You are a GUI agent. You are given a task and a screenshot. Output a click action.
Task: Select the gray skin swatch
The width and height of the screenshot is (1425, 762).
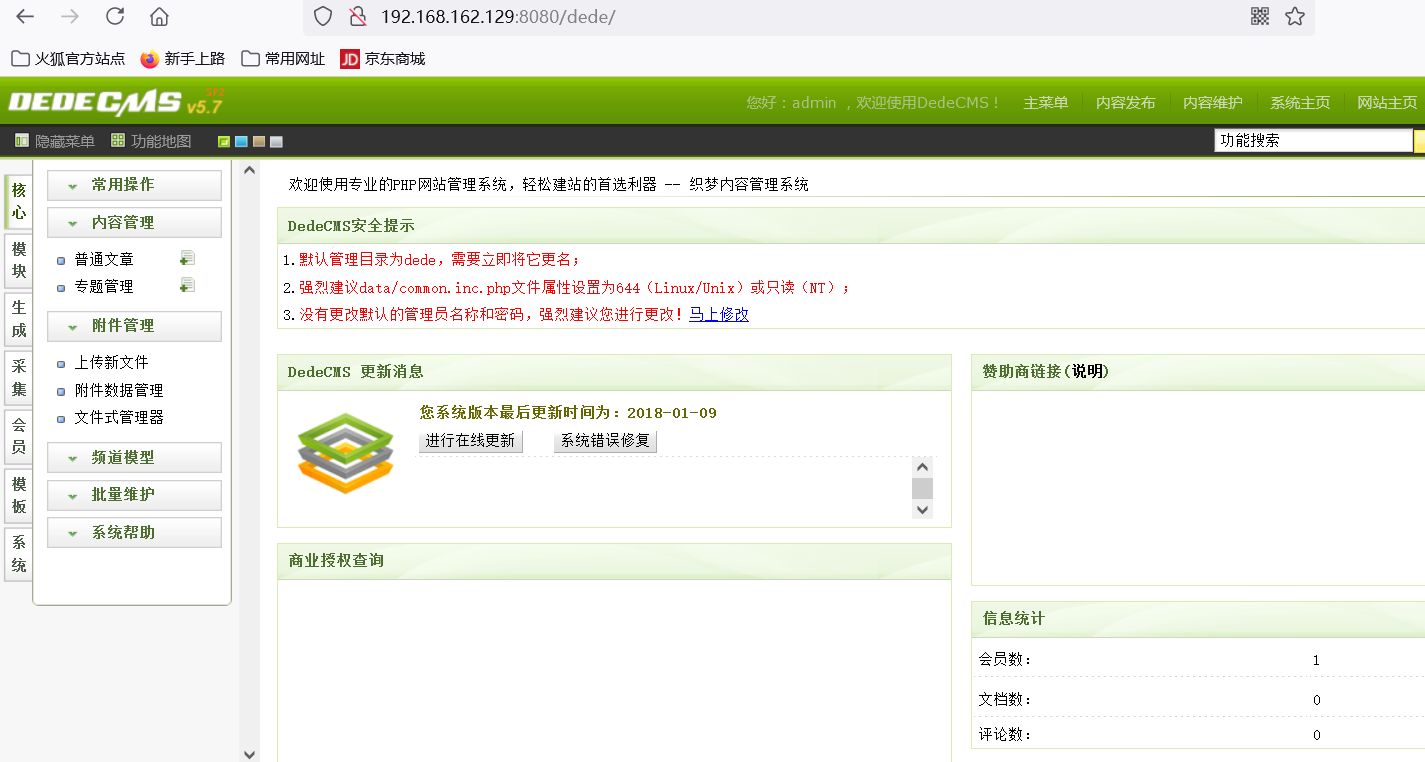(276, 141)
